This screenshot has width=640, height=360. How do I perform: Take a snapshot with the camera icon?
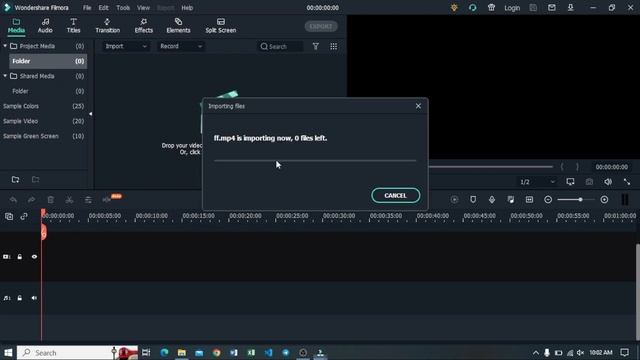coord(589,182)
